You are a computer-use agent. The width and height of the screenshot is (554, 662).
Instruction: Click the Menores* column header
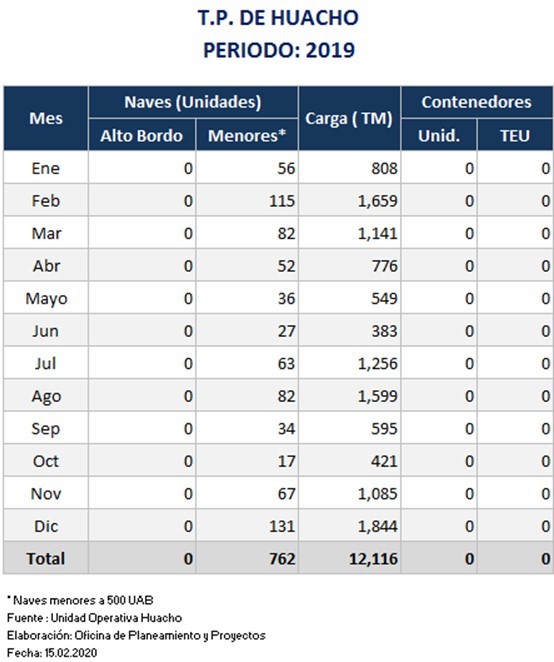(247, 135)
